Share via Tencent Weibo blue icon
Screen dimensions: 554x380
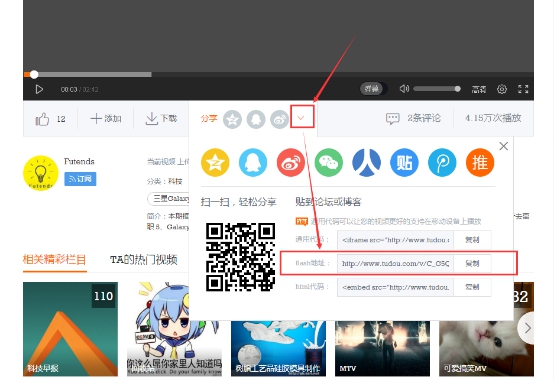[x=442, y=163]
